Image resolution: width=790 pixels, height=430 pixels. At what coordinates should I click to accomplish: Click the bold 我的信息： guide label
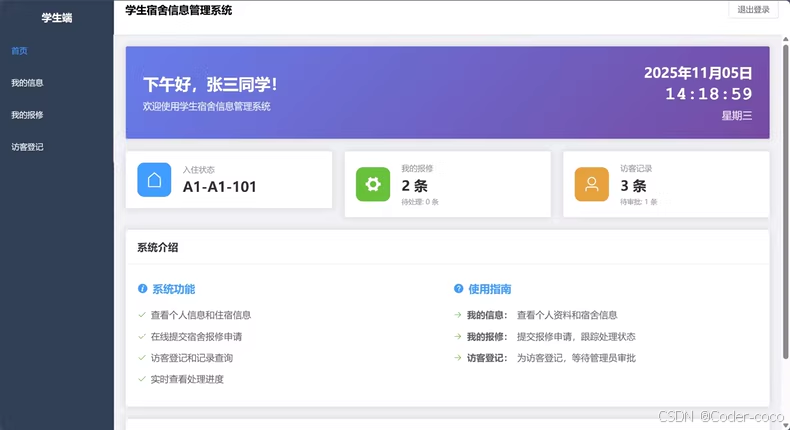[x=487, y=315]
